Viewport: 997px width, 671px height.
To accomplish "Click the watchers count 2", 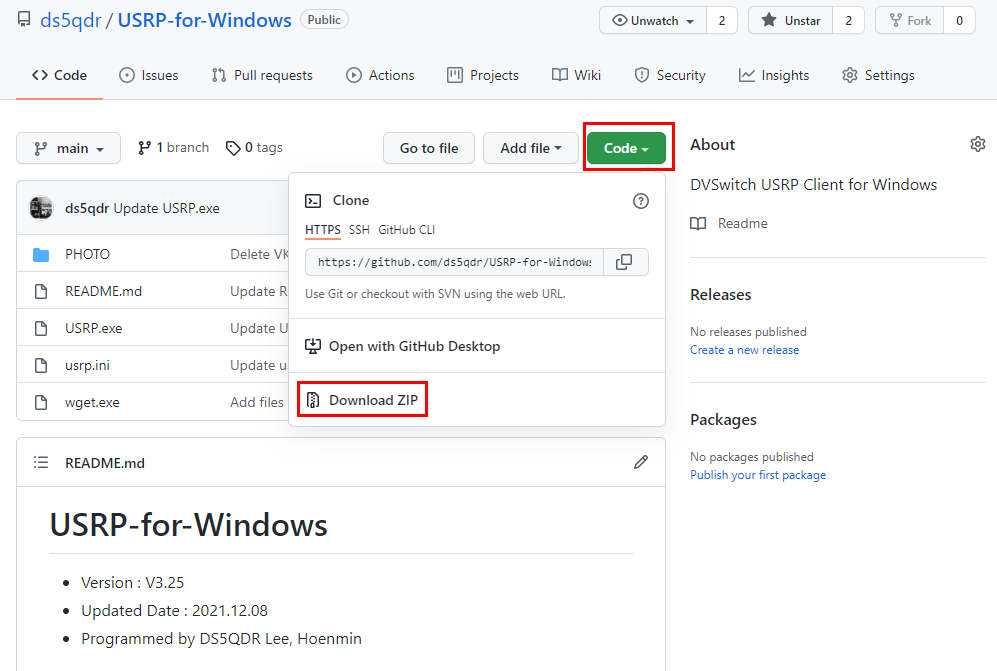I will point(722,20).
